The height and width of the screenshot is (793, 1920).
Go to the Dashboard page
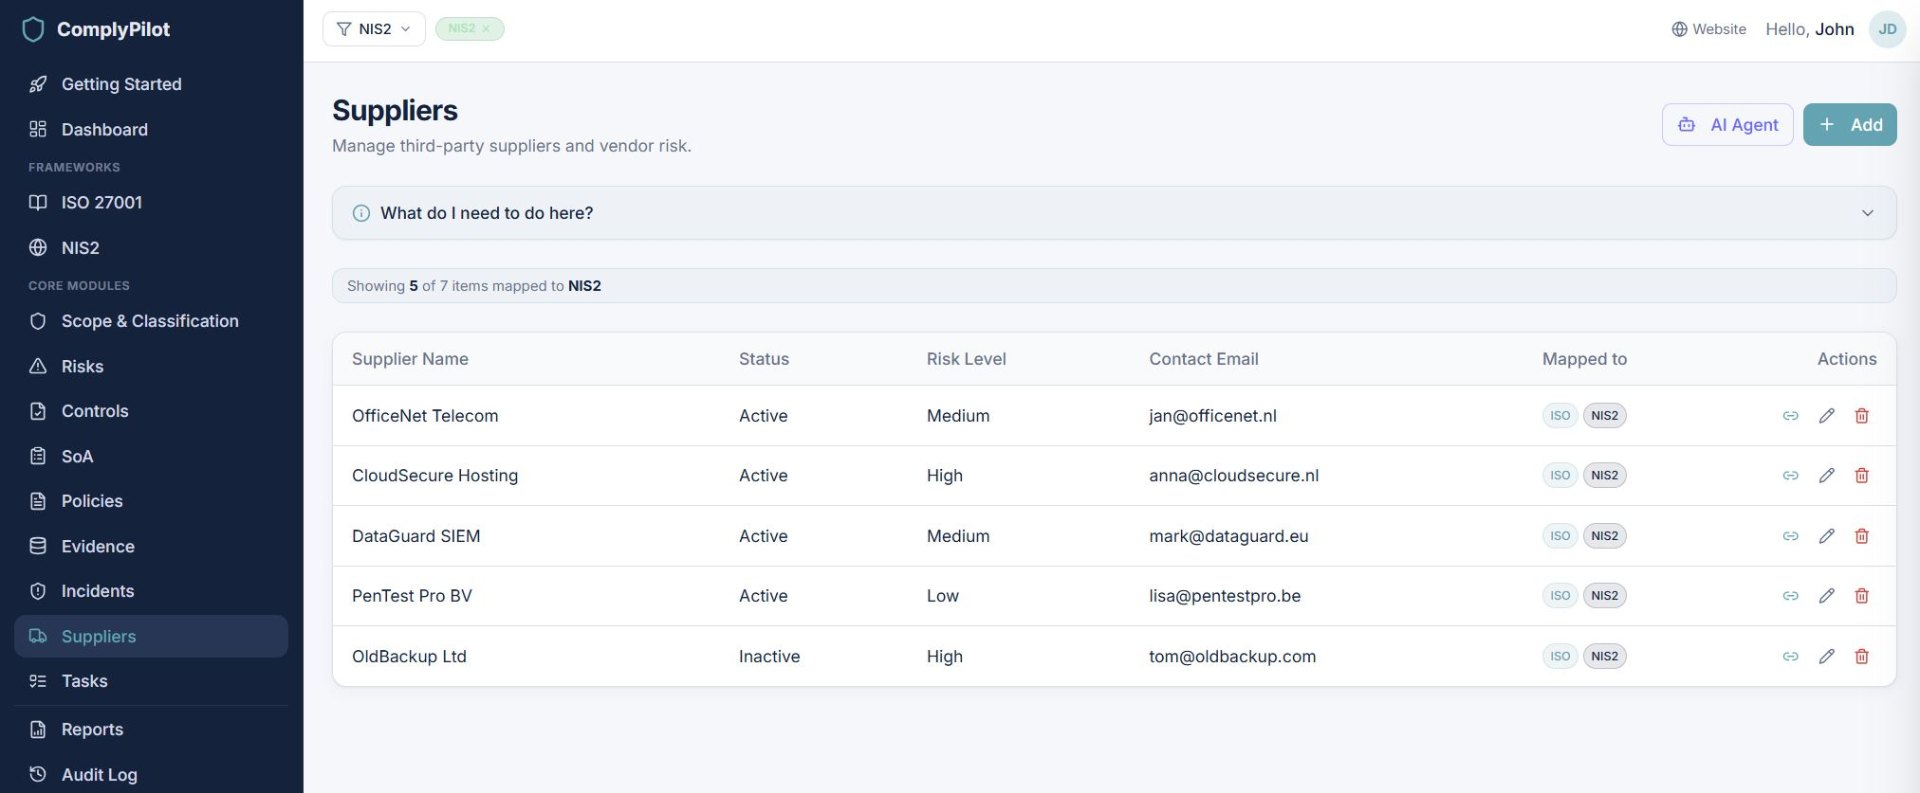(151, 129)
